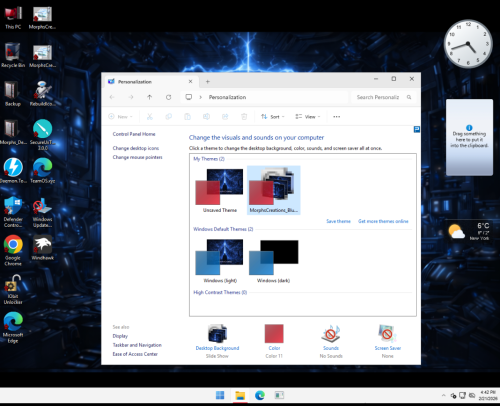Select the Windows (dark) theme
Viewport: 500px width, 406px height.
point(273,261)
